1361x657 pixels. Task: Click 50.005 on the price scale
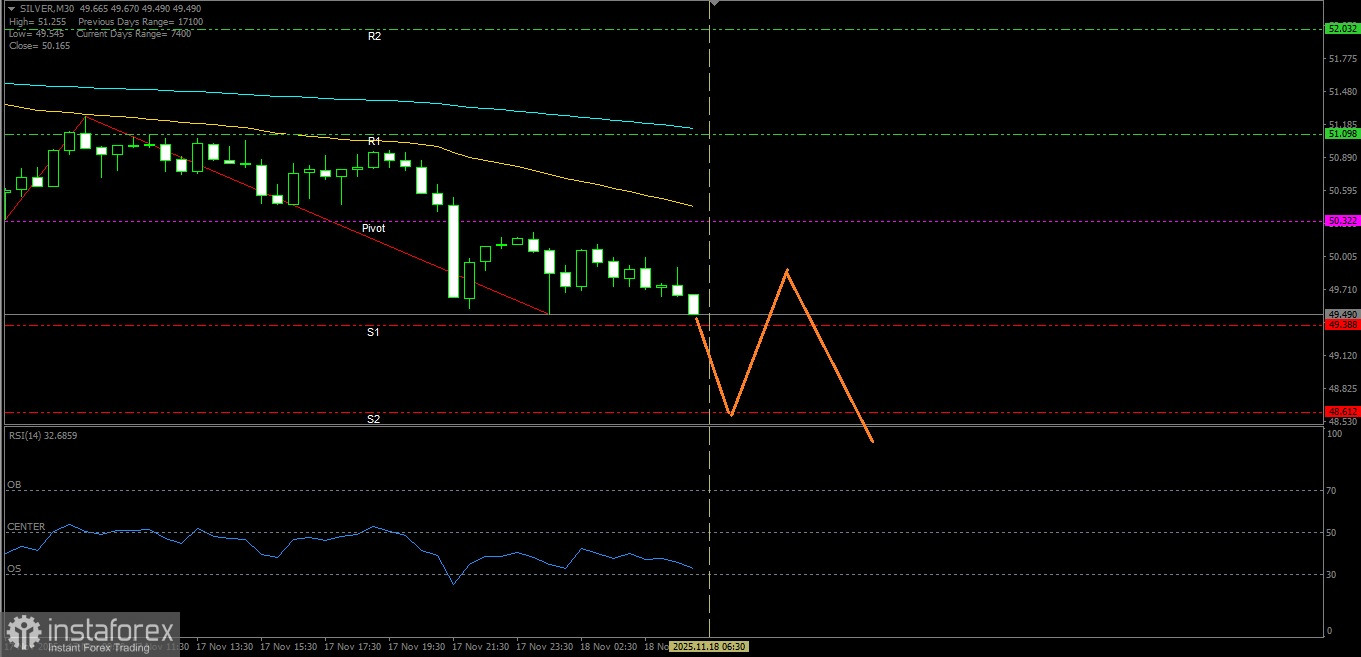coord(1341,257)
